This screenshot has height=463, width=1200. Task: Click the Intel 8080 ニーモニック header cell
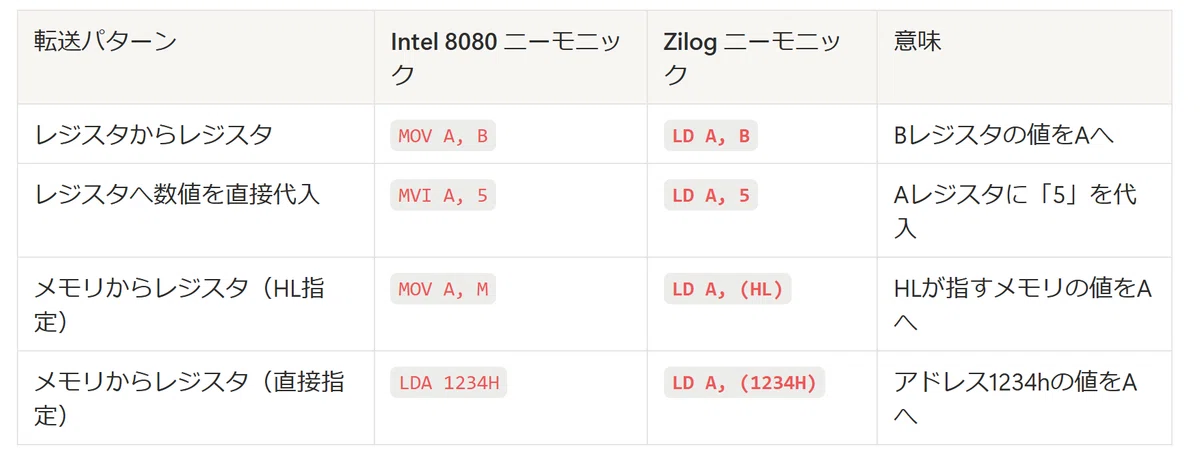pyautogui.click(x=511, y=57)
